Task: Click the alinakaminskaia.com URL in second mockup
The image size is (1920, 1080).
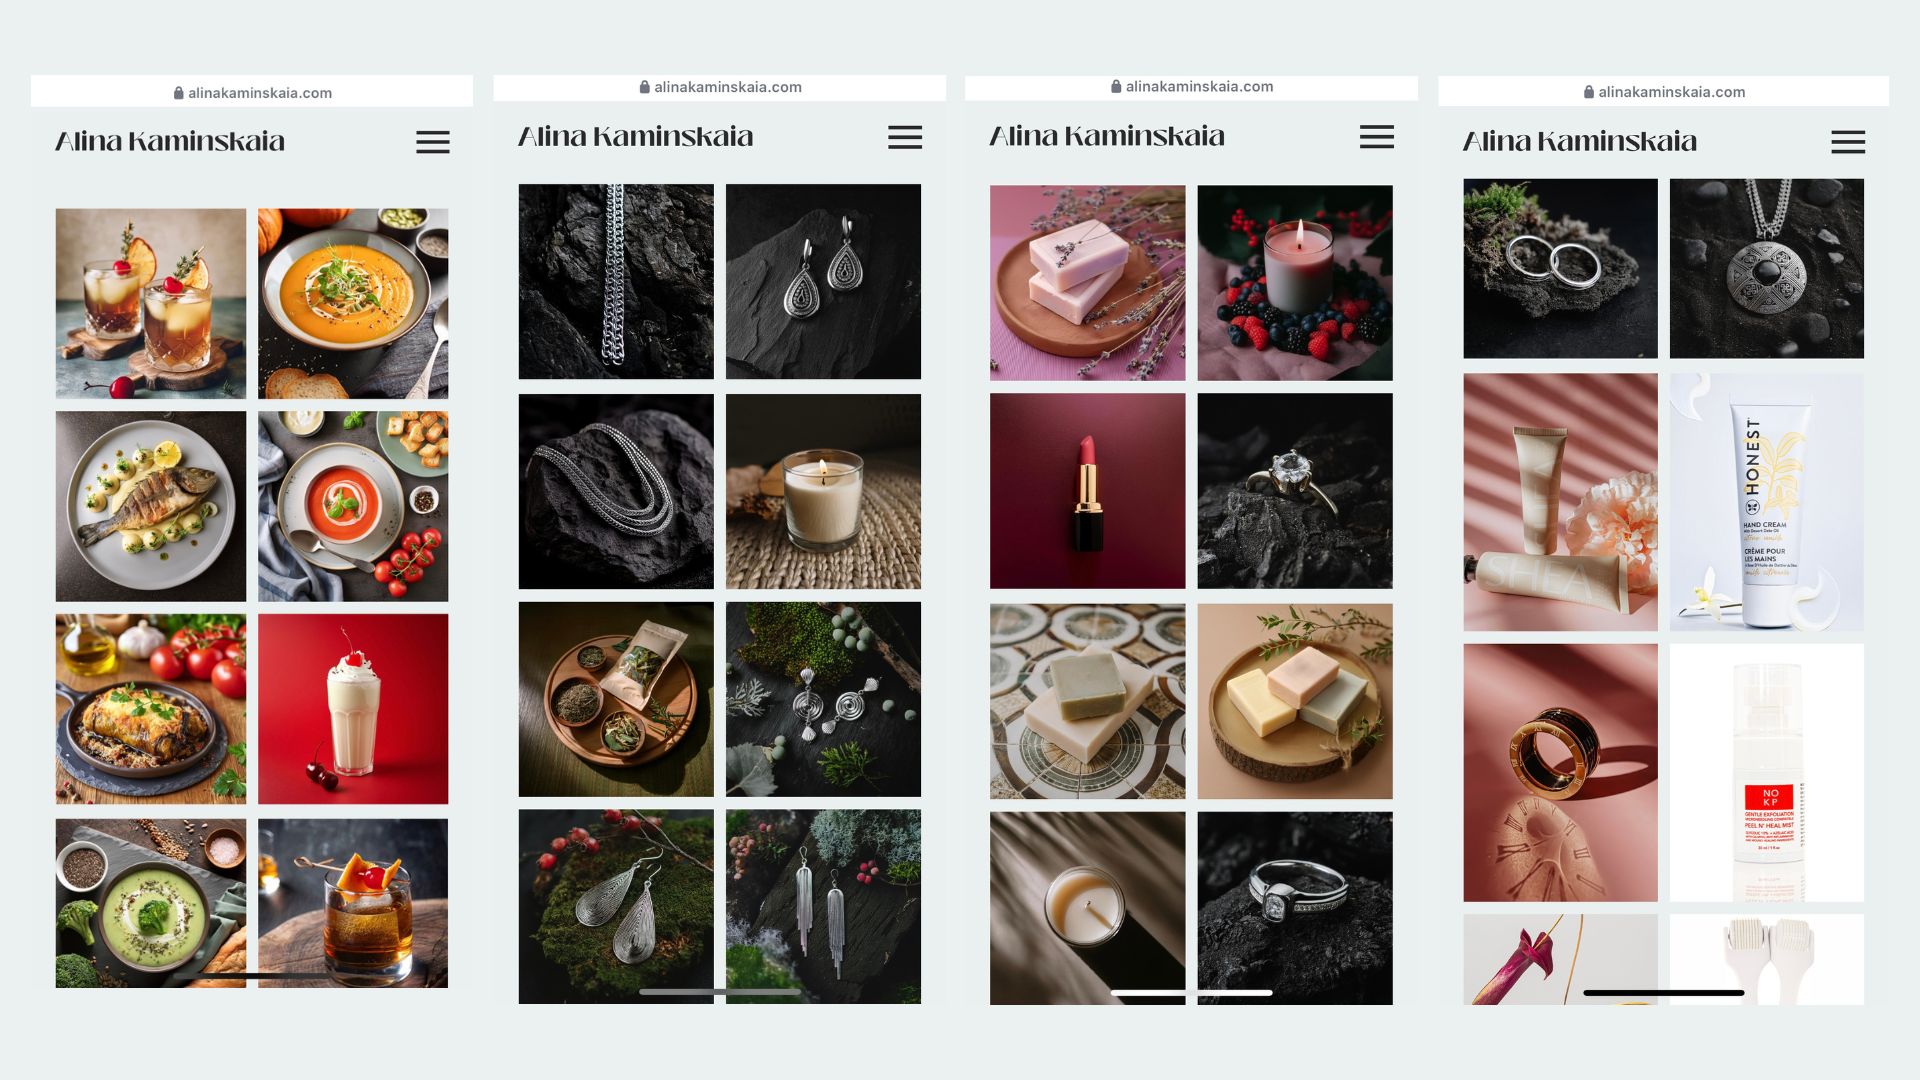Action: pos(728,87)
